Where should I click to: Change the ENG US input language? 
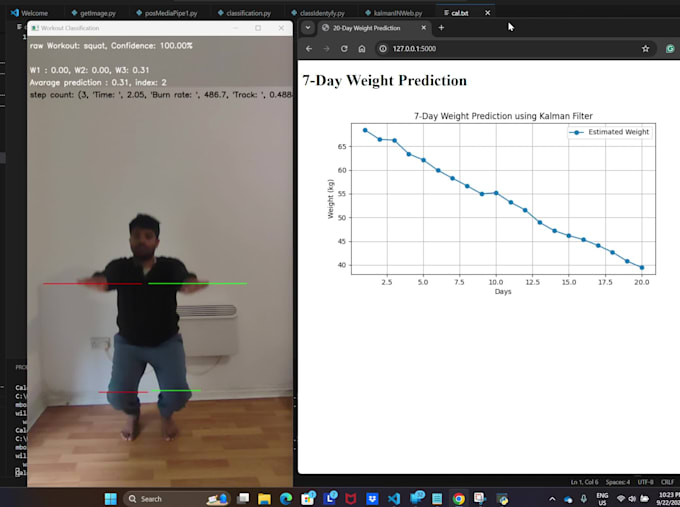click(x=602, y=499)
